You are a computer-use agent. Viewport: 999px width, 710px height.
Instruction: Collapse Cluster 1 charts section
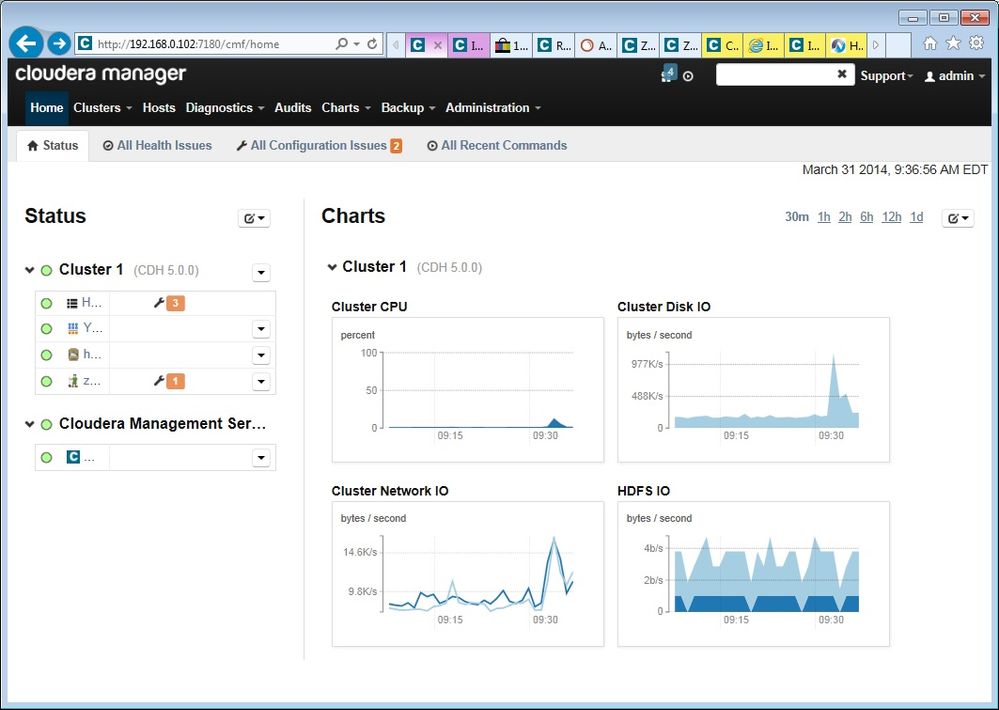(332, 267)
